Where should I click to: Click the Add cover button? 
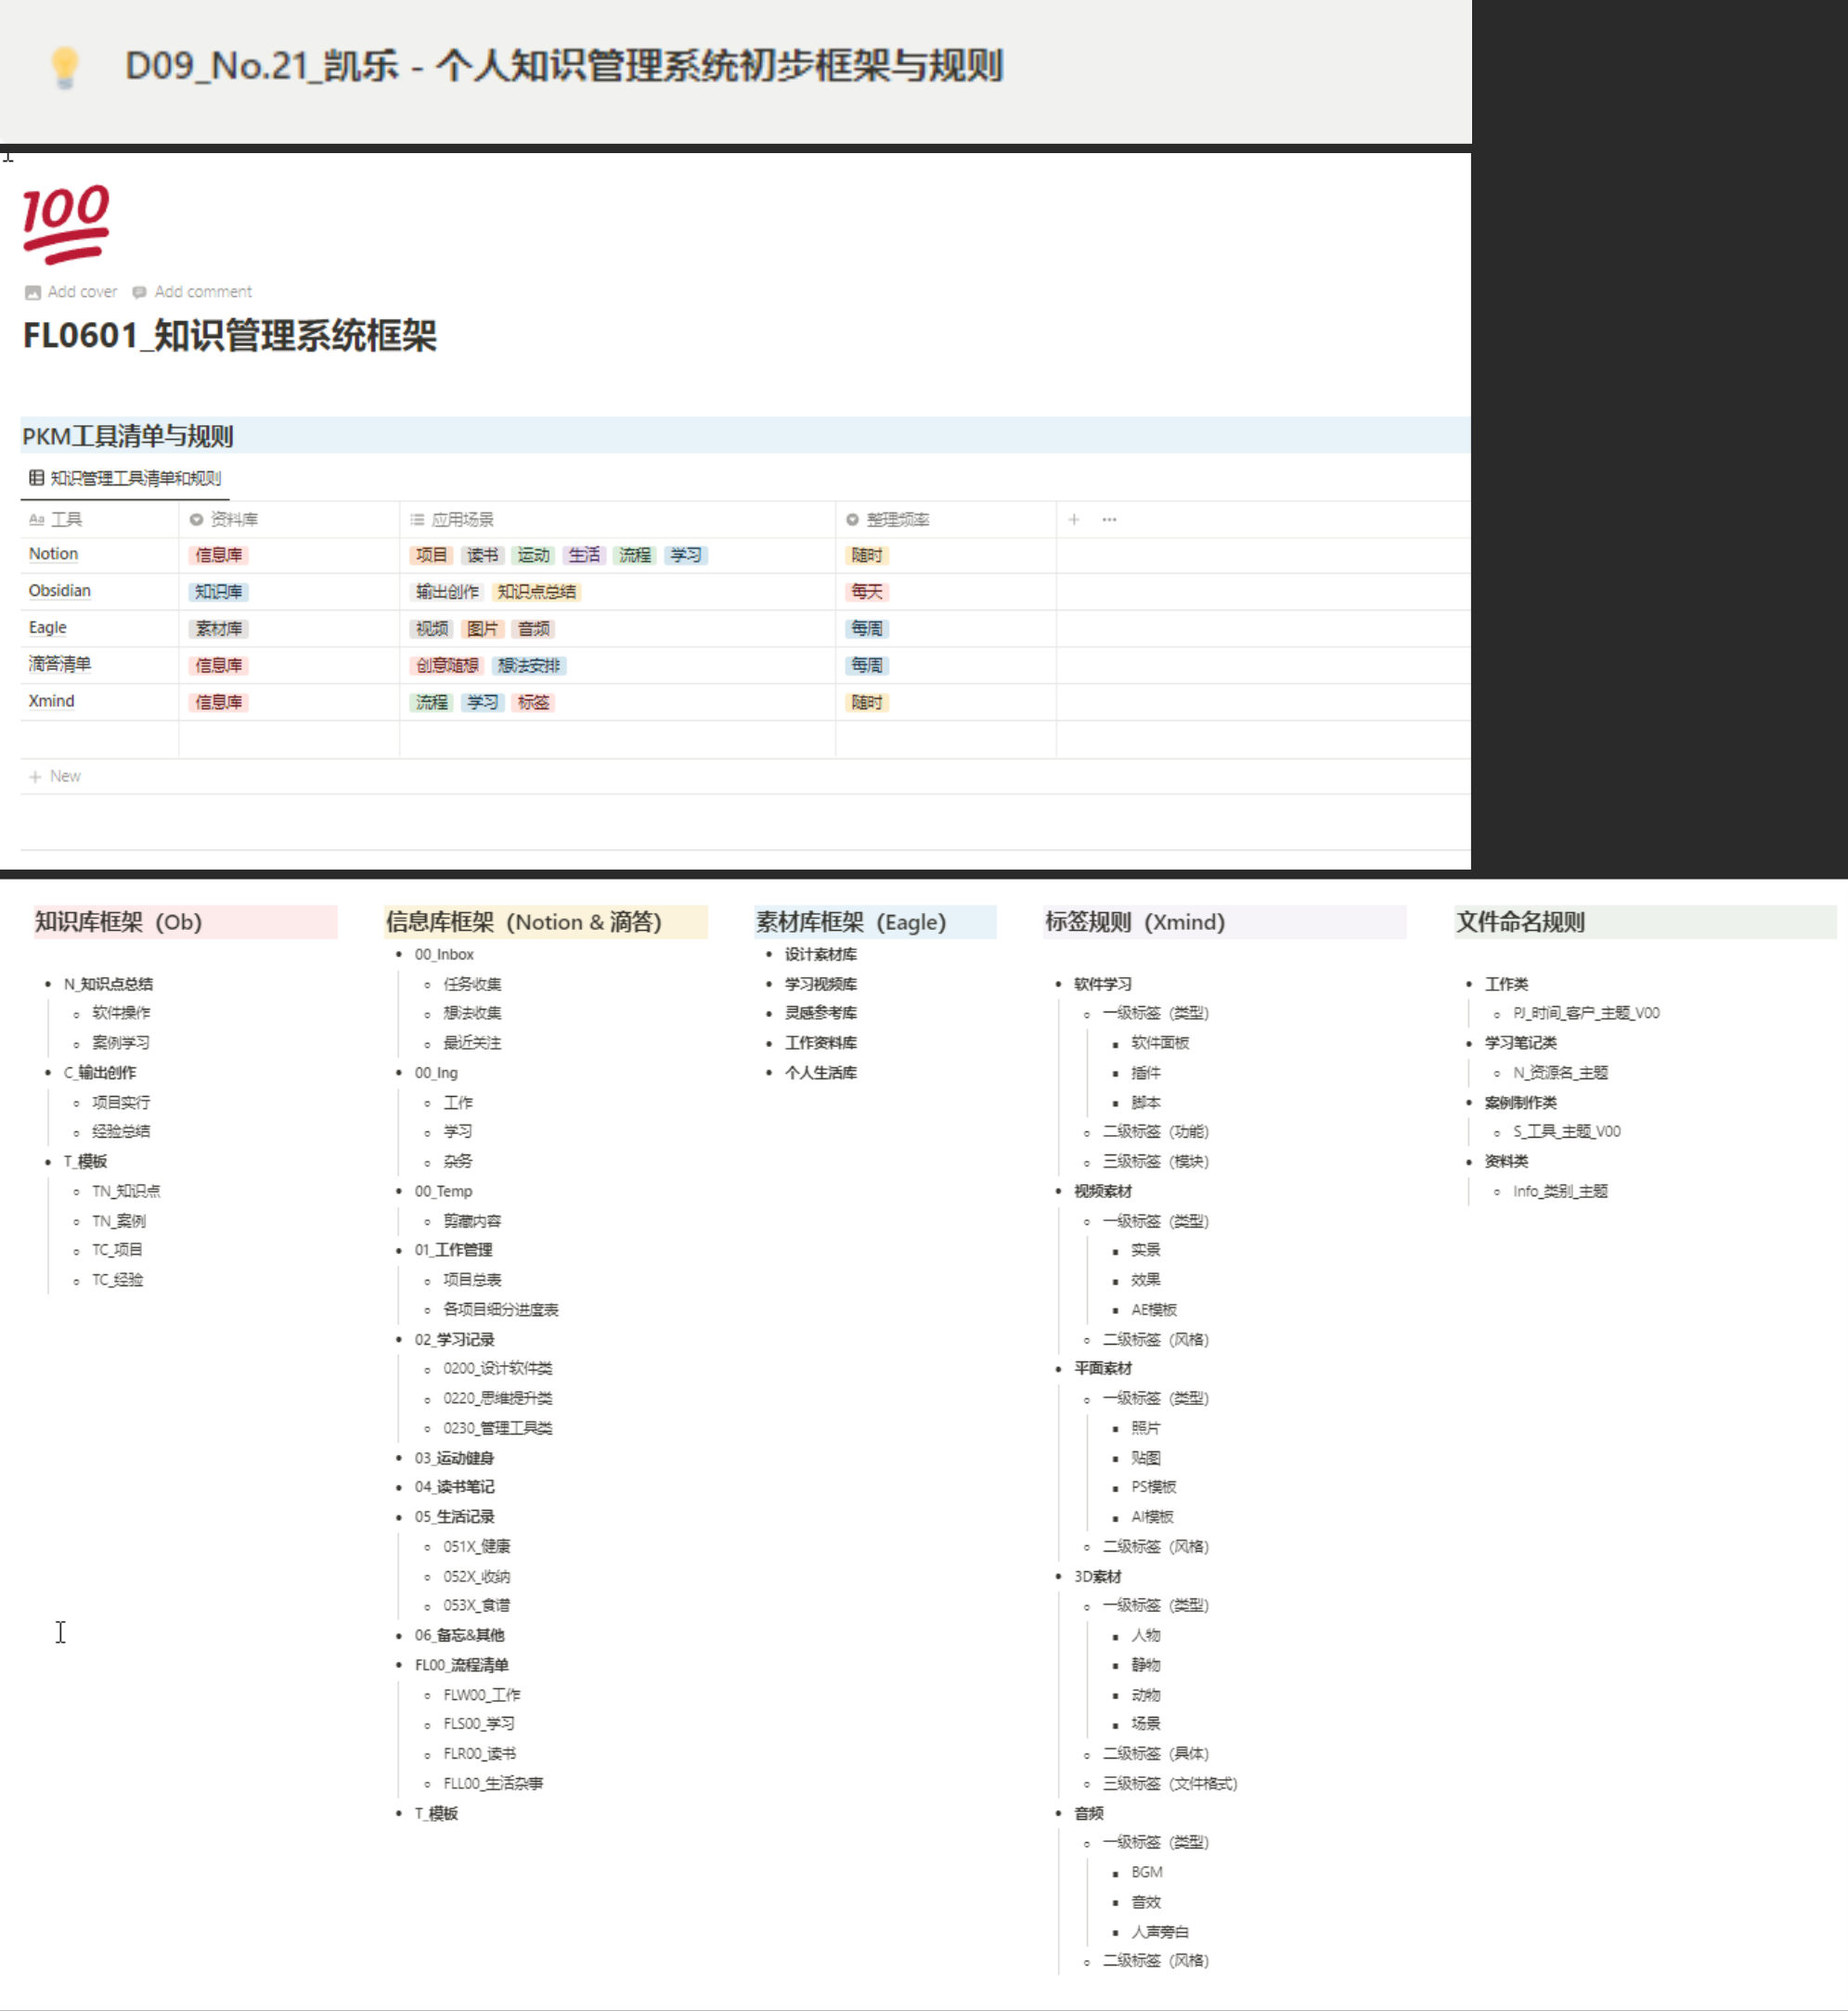click(71, 292)
